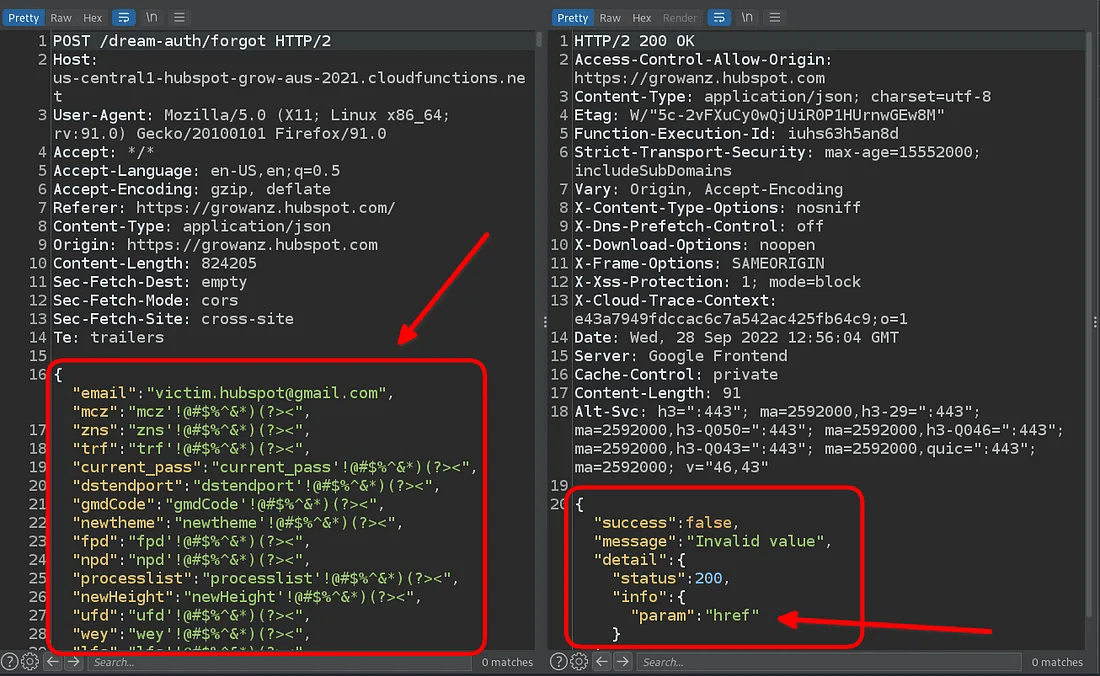Toggle word wrap for the request editor
The height and width of the screenshot is (676, 1100).
click(x=124, y=17)
